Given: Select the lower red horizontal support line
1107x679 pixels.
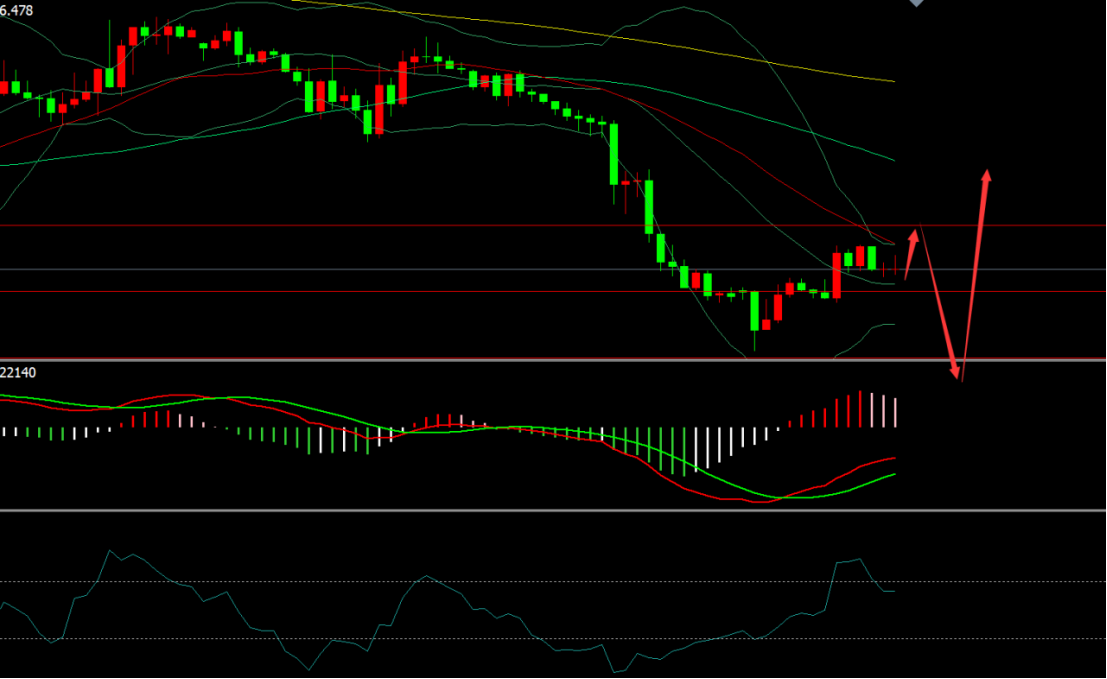Looking at the screenshot, I should [x=553, y=292].
